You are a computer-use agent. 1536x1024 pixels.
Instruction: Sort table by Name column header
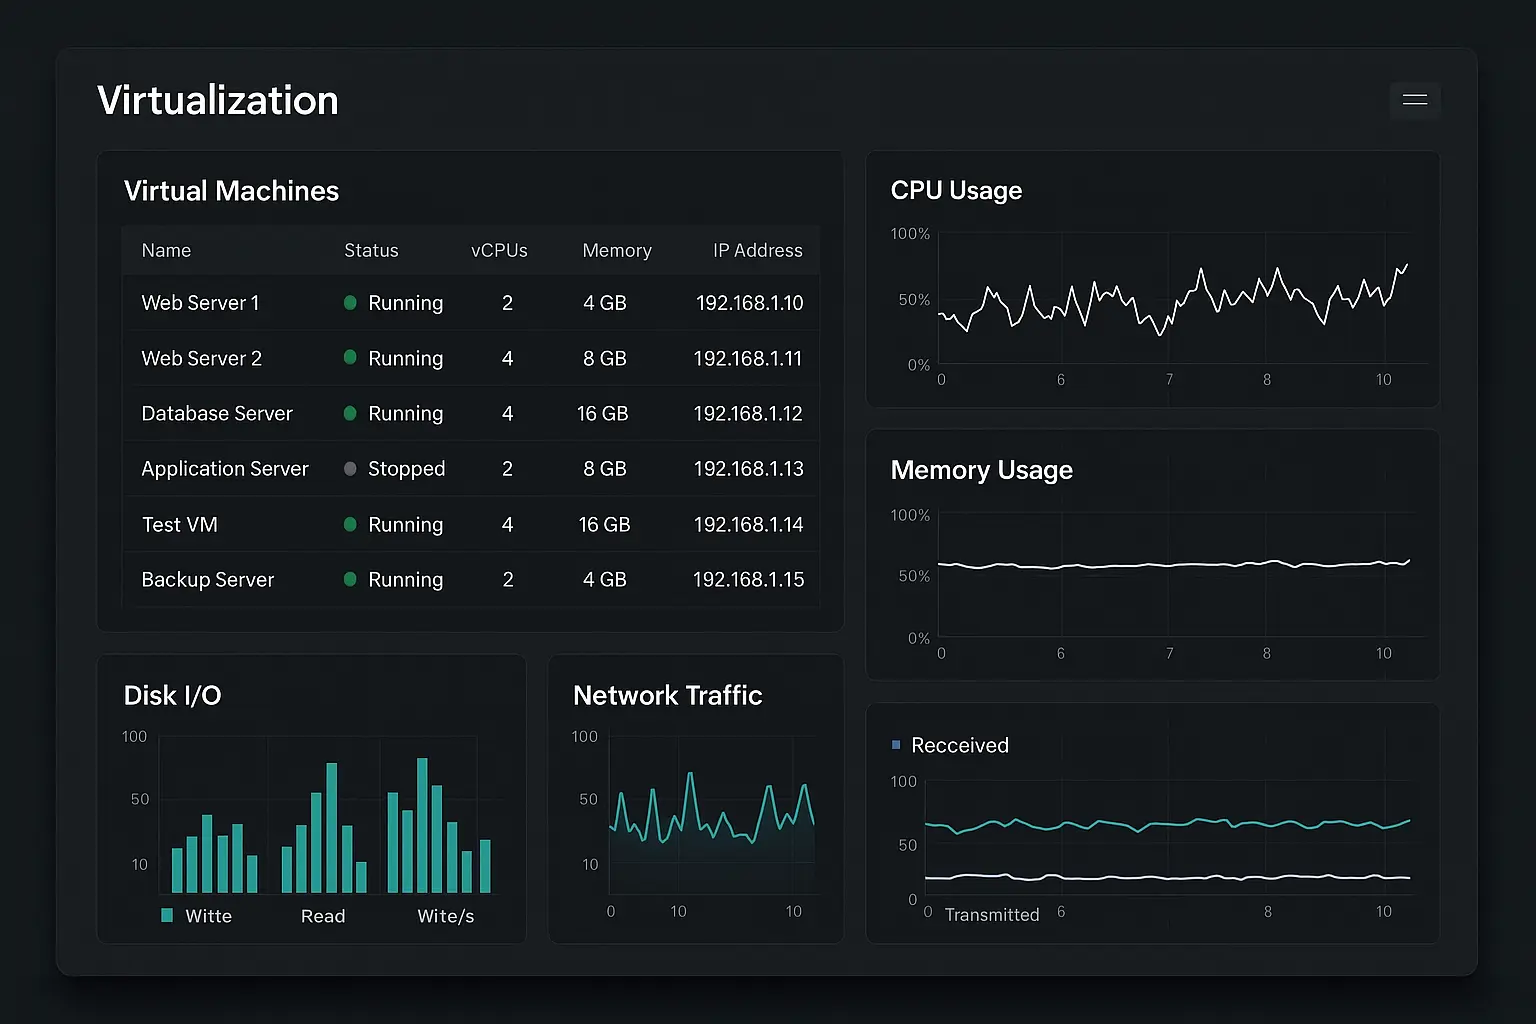(166, 250)
